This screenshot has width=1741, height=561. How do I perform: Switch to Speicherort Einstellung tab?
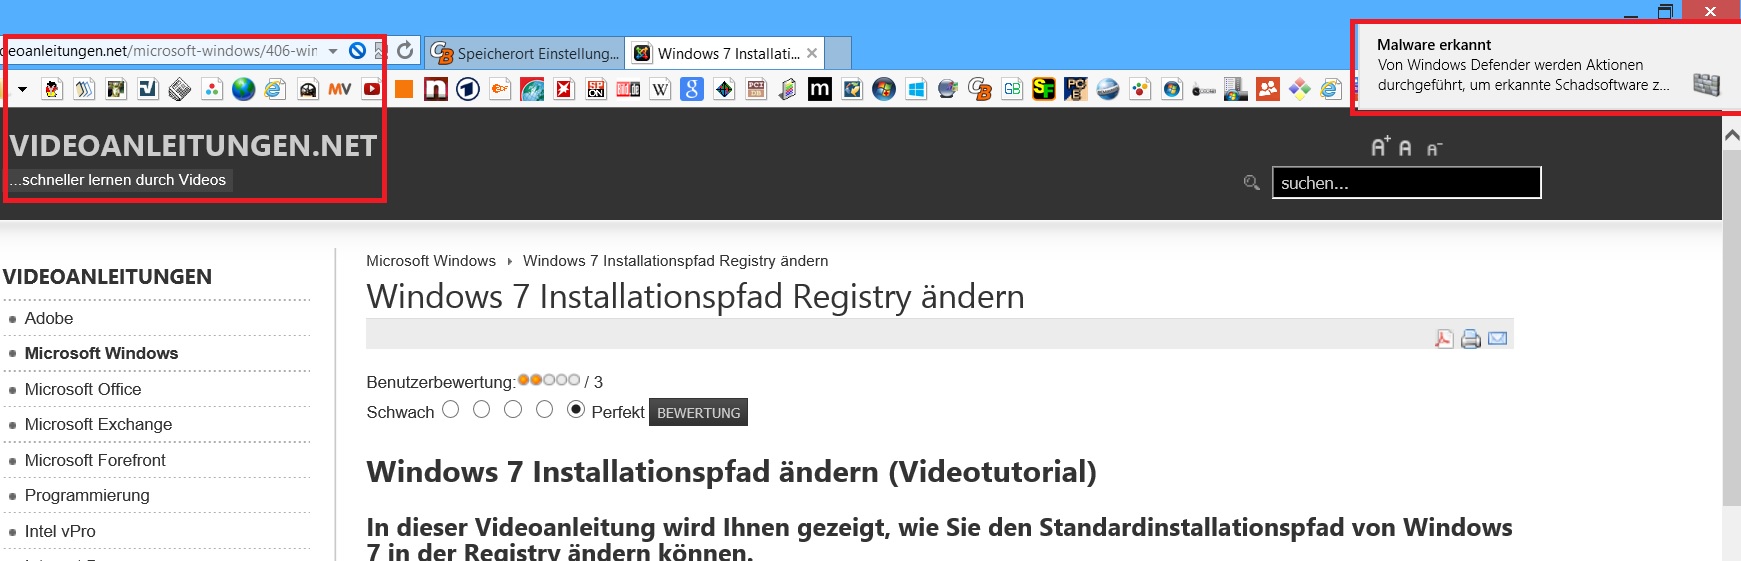[526, 53]
